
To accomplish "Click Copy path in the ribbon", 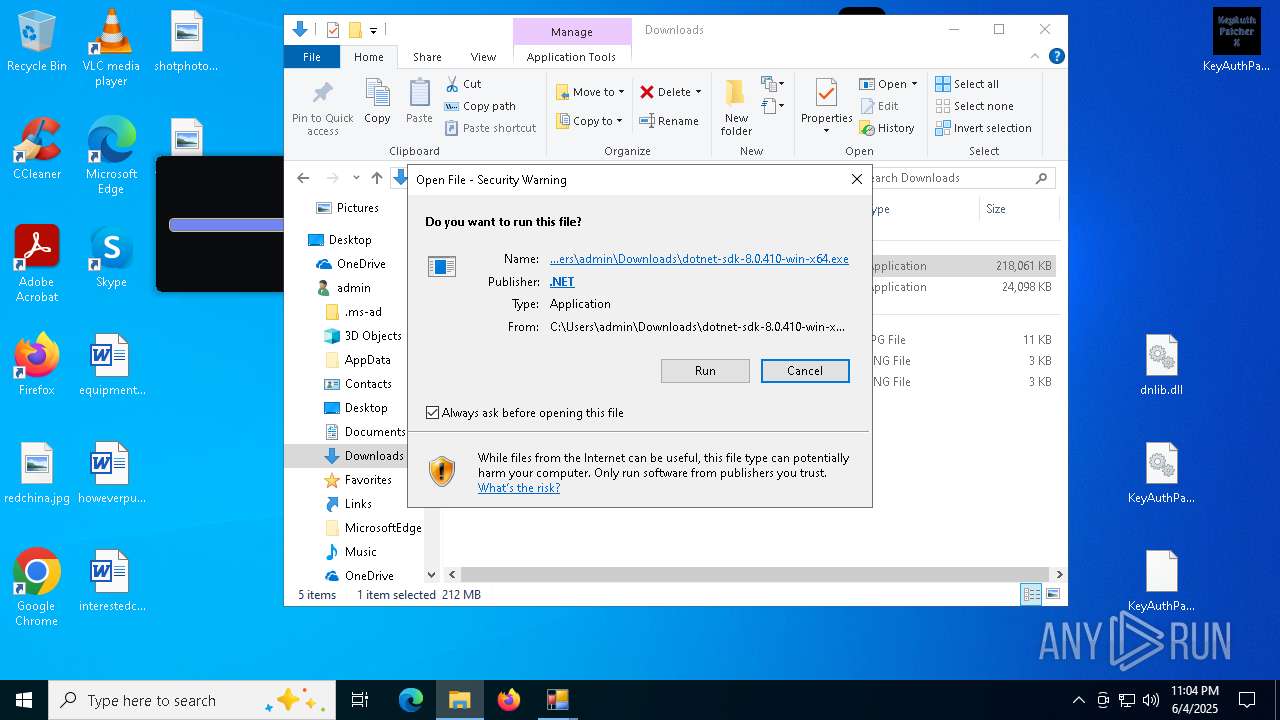I will coord(480,106).
